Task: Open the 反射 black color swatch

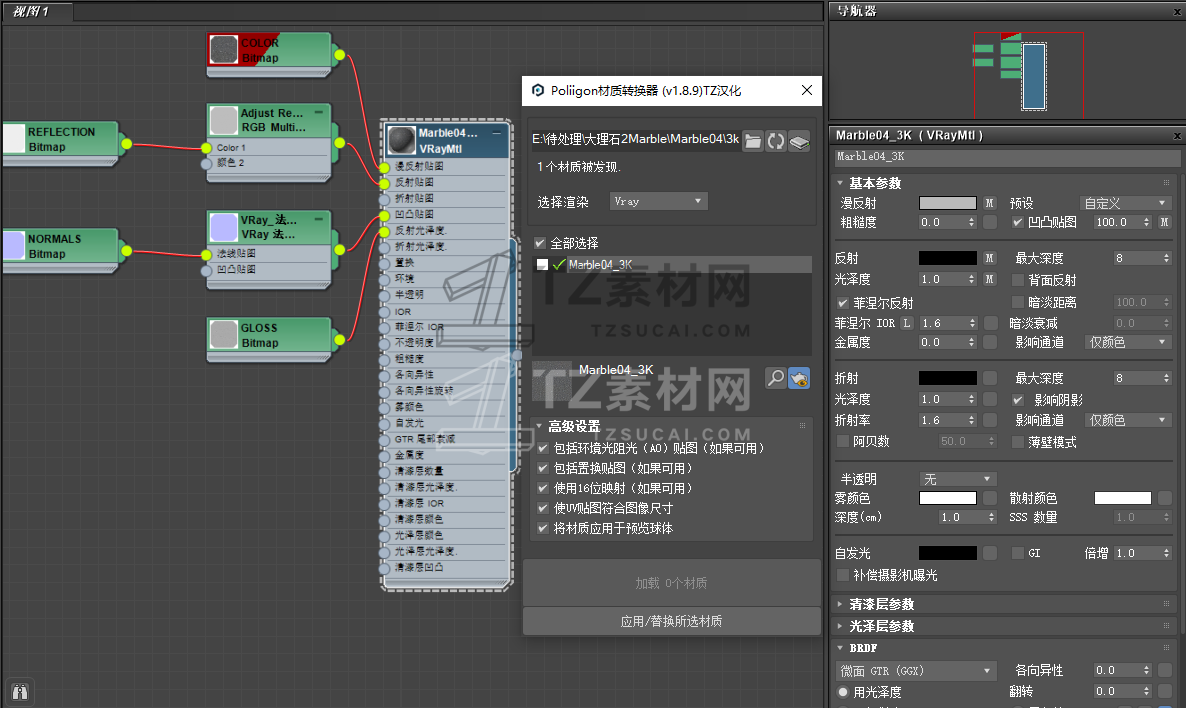Action: tap(948, 258)
